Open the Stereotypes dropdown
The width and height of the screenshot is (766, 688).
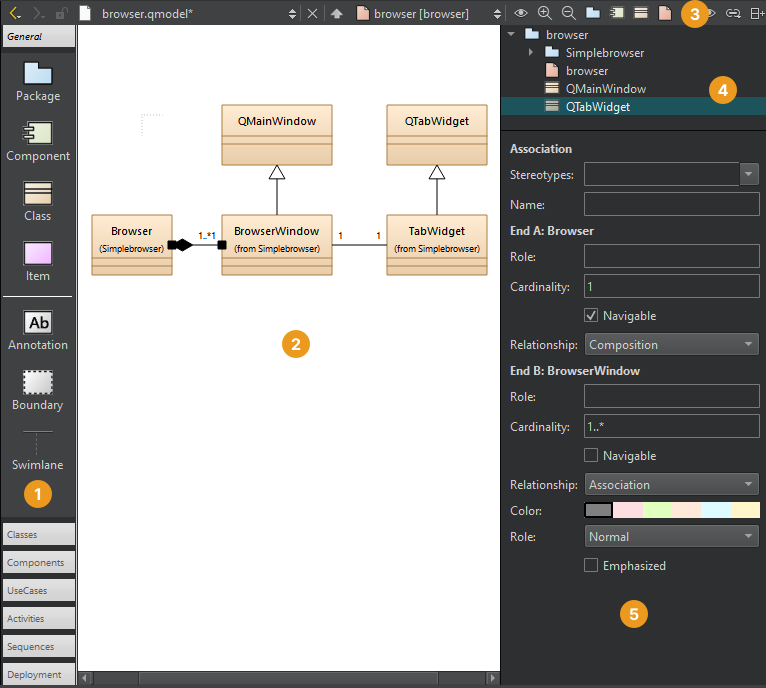tap(749, 175)
